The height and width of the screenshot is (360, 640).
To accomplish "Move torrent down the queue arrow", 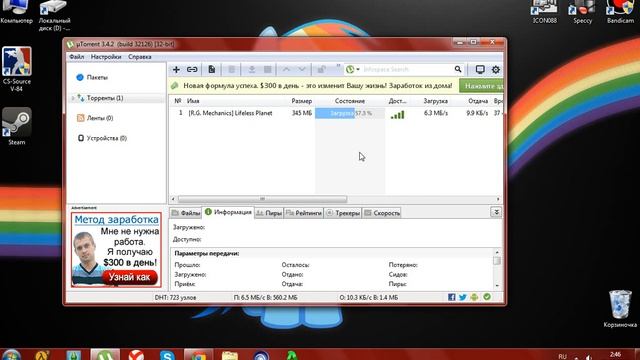I will pyautogui.click(x=302, y=70).
